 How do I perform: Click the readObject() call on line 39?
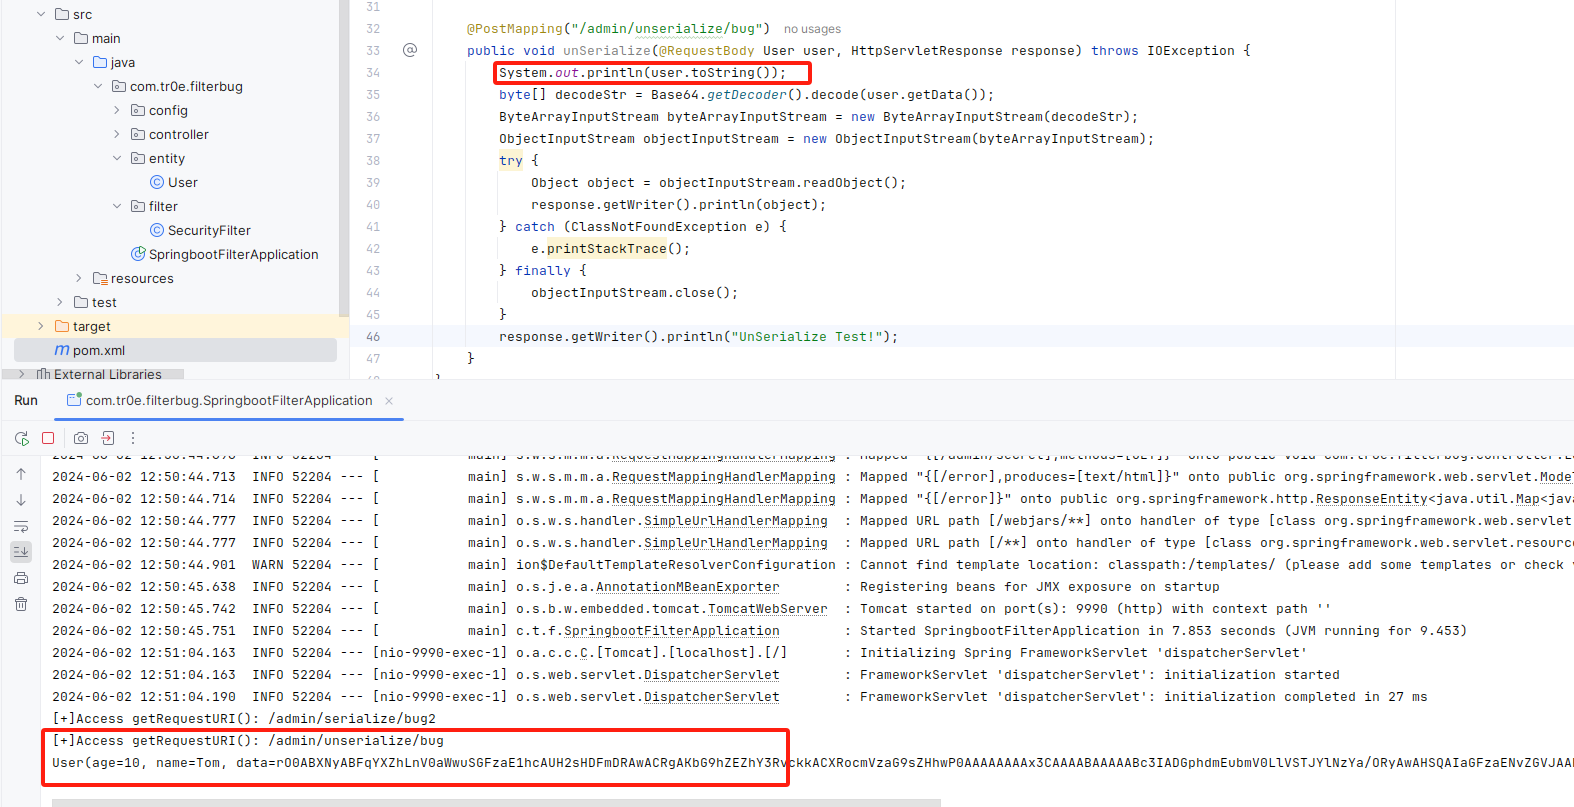850,182
